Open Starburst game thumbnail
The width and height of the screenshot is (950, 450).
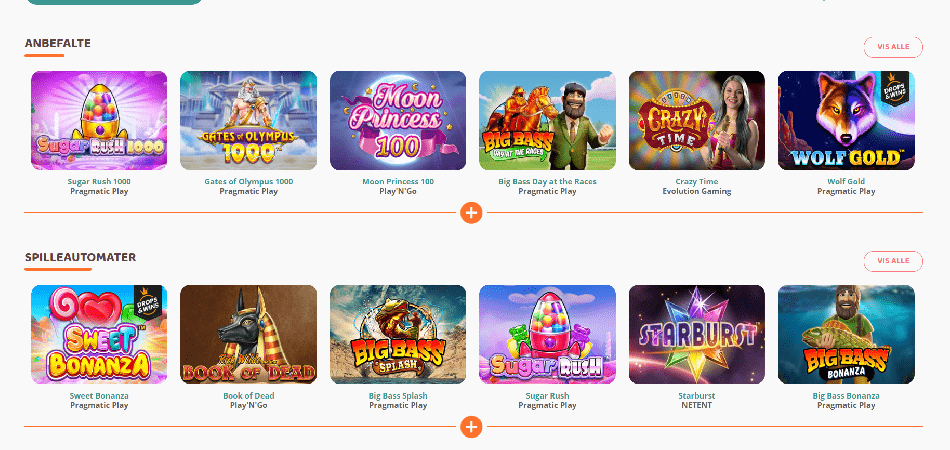tap(697, 334)
